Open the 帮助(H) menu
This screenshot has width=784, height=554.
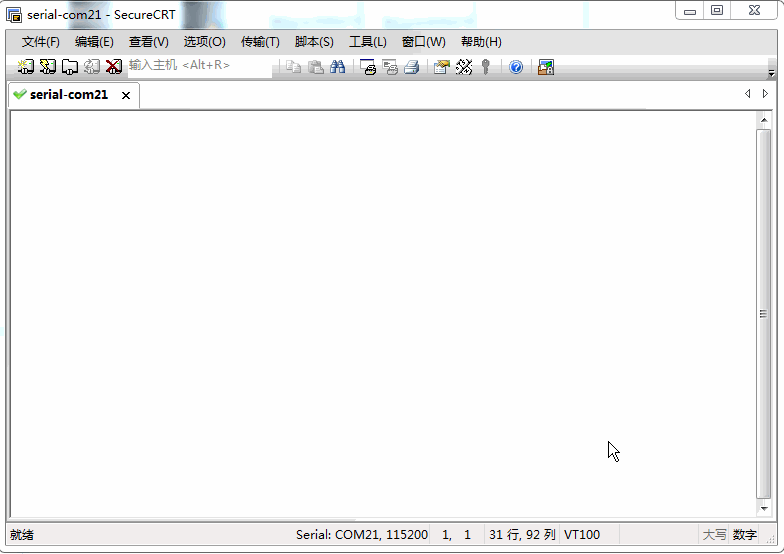click(x=481, y=42)
